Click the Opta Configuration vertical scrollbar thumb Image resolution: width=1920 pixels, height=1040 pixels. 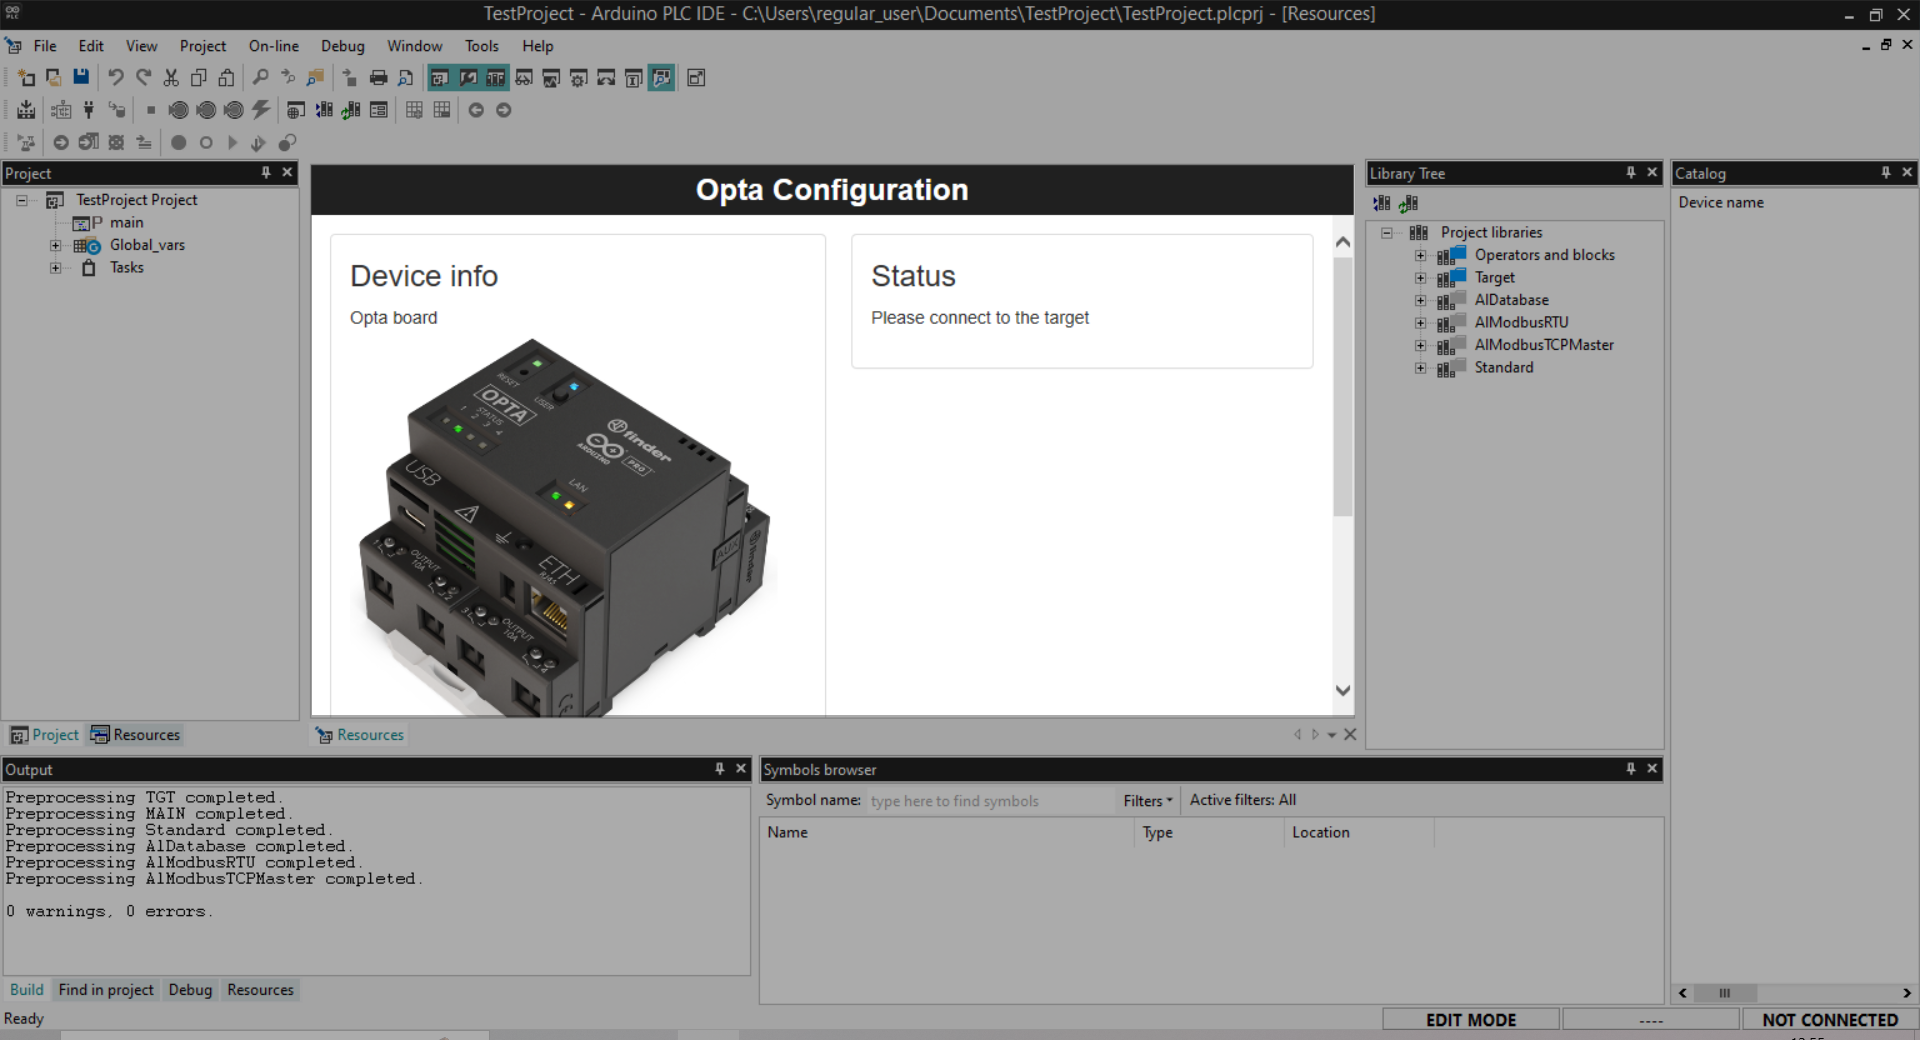(x=1343, y=387)
